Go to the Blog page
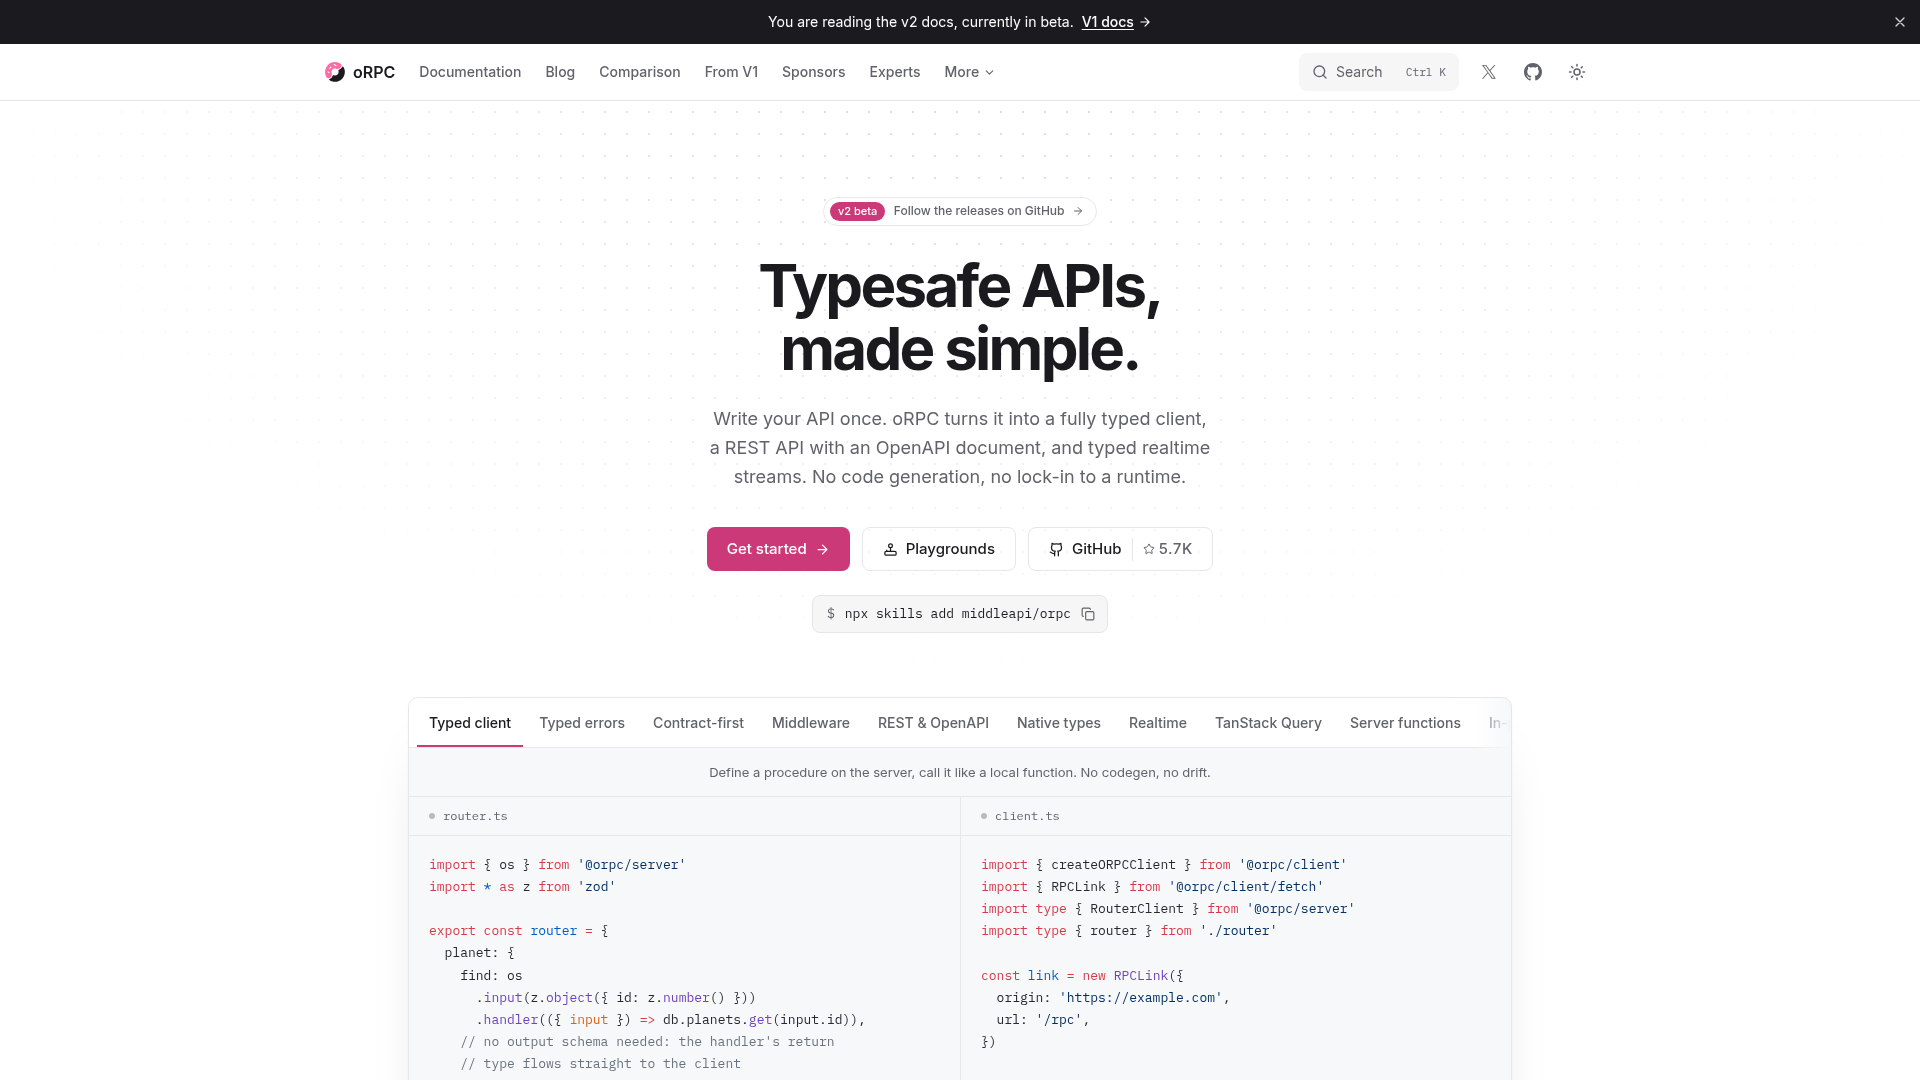This screenshot has height=1080, width=1920. tap(560, 72)
